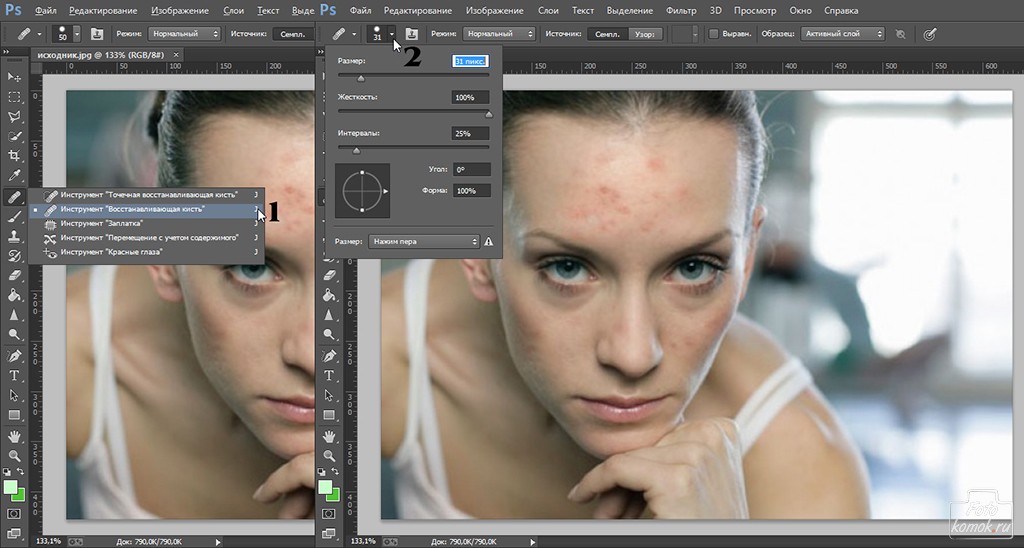The width and height of the screenshot is (1024, 548).
Task: Open brush picker arrow next to 31
Action: 392,34
